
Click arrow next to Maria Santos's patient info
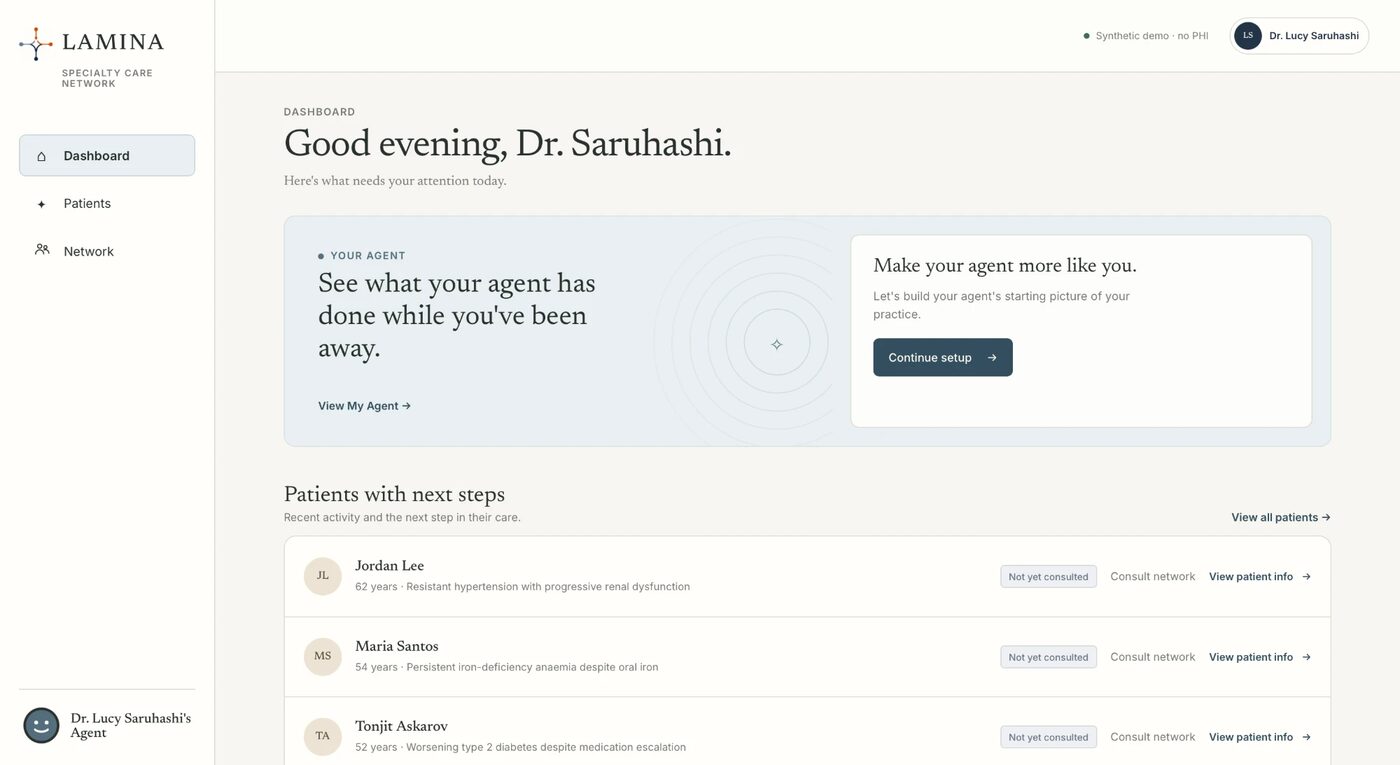1306,657
